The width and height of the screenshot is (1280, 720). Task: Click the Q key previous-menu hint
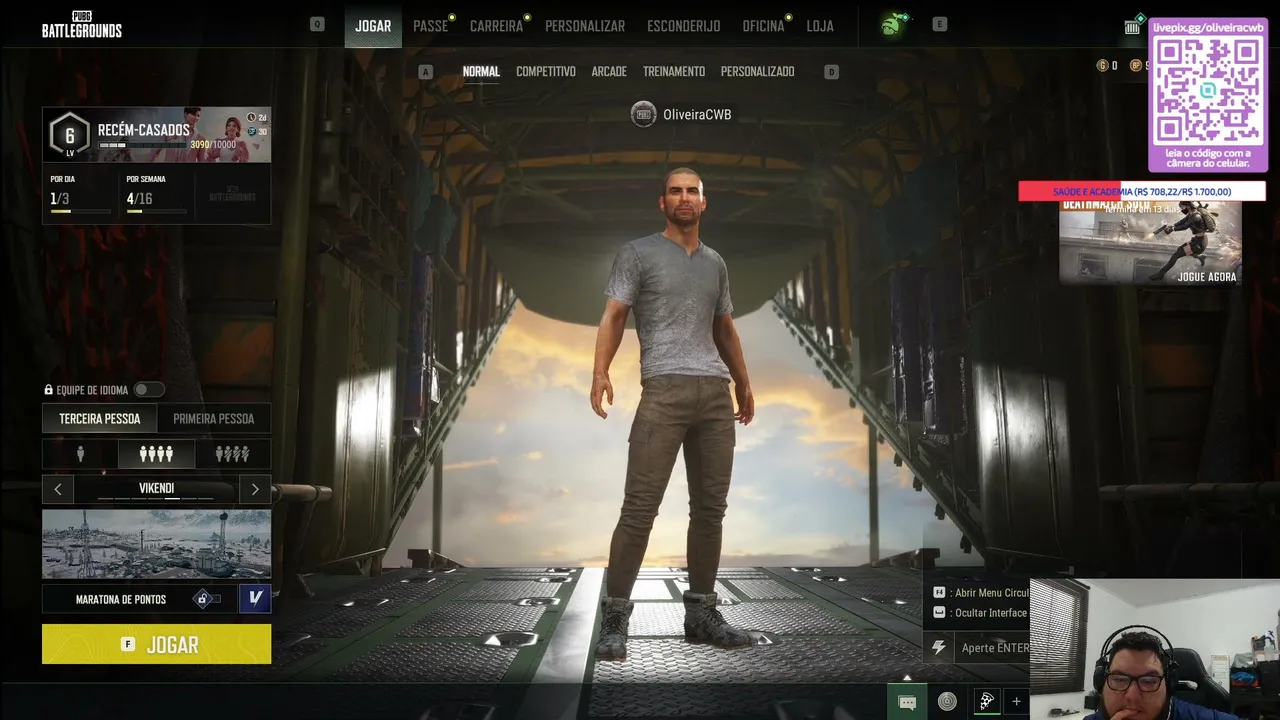pyautogui.click(x=317, y=24)
